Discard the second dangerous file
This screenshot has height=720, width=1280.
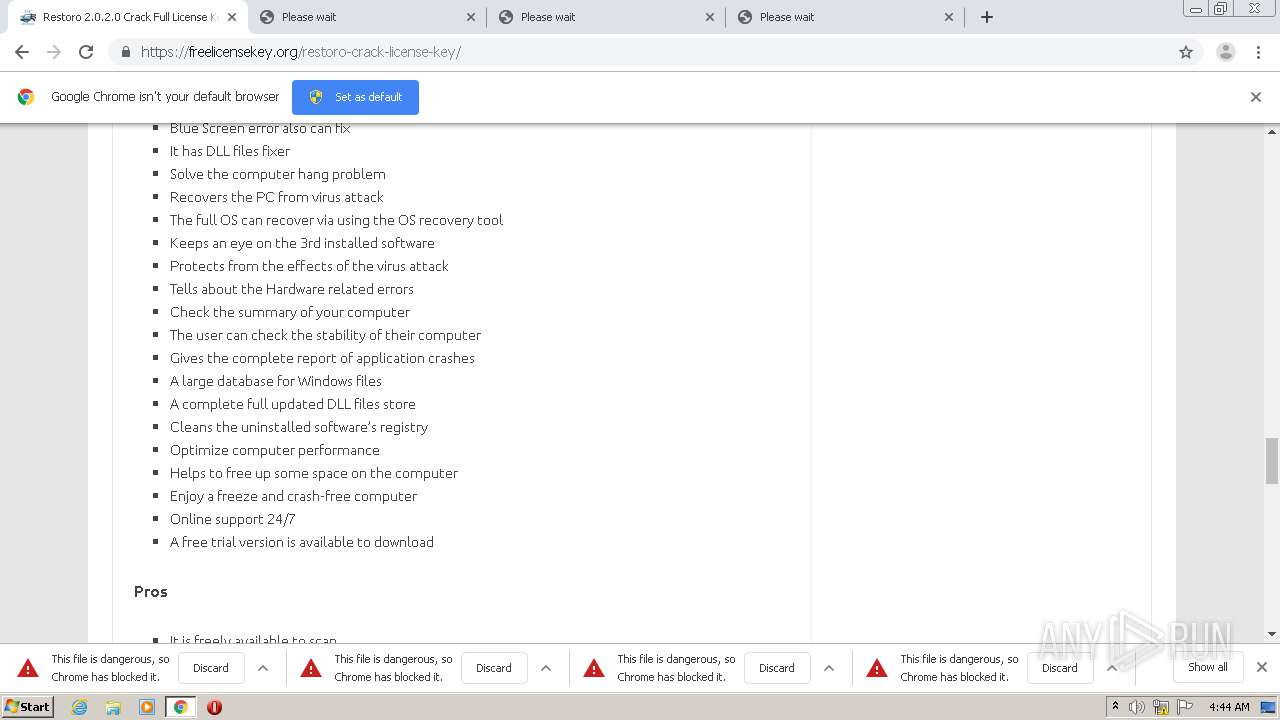point(494,668)
